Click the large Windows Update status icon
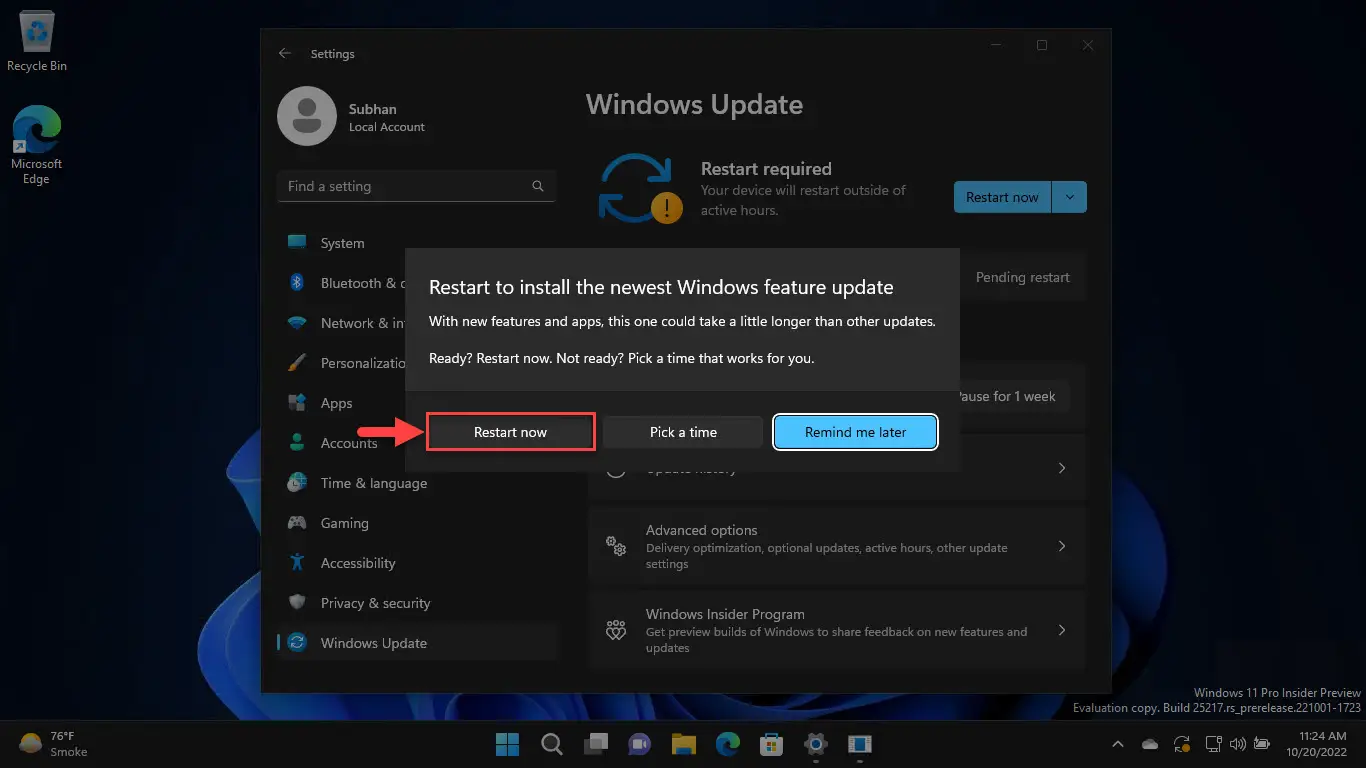Image resolution: width=1366 pixels, height=768 pixels. click(x=640, y=187)
